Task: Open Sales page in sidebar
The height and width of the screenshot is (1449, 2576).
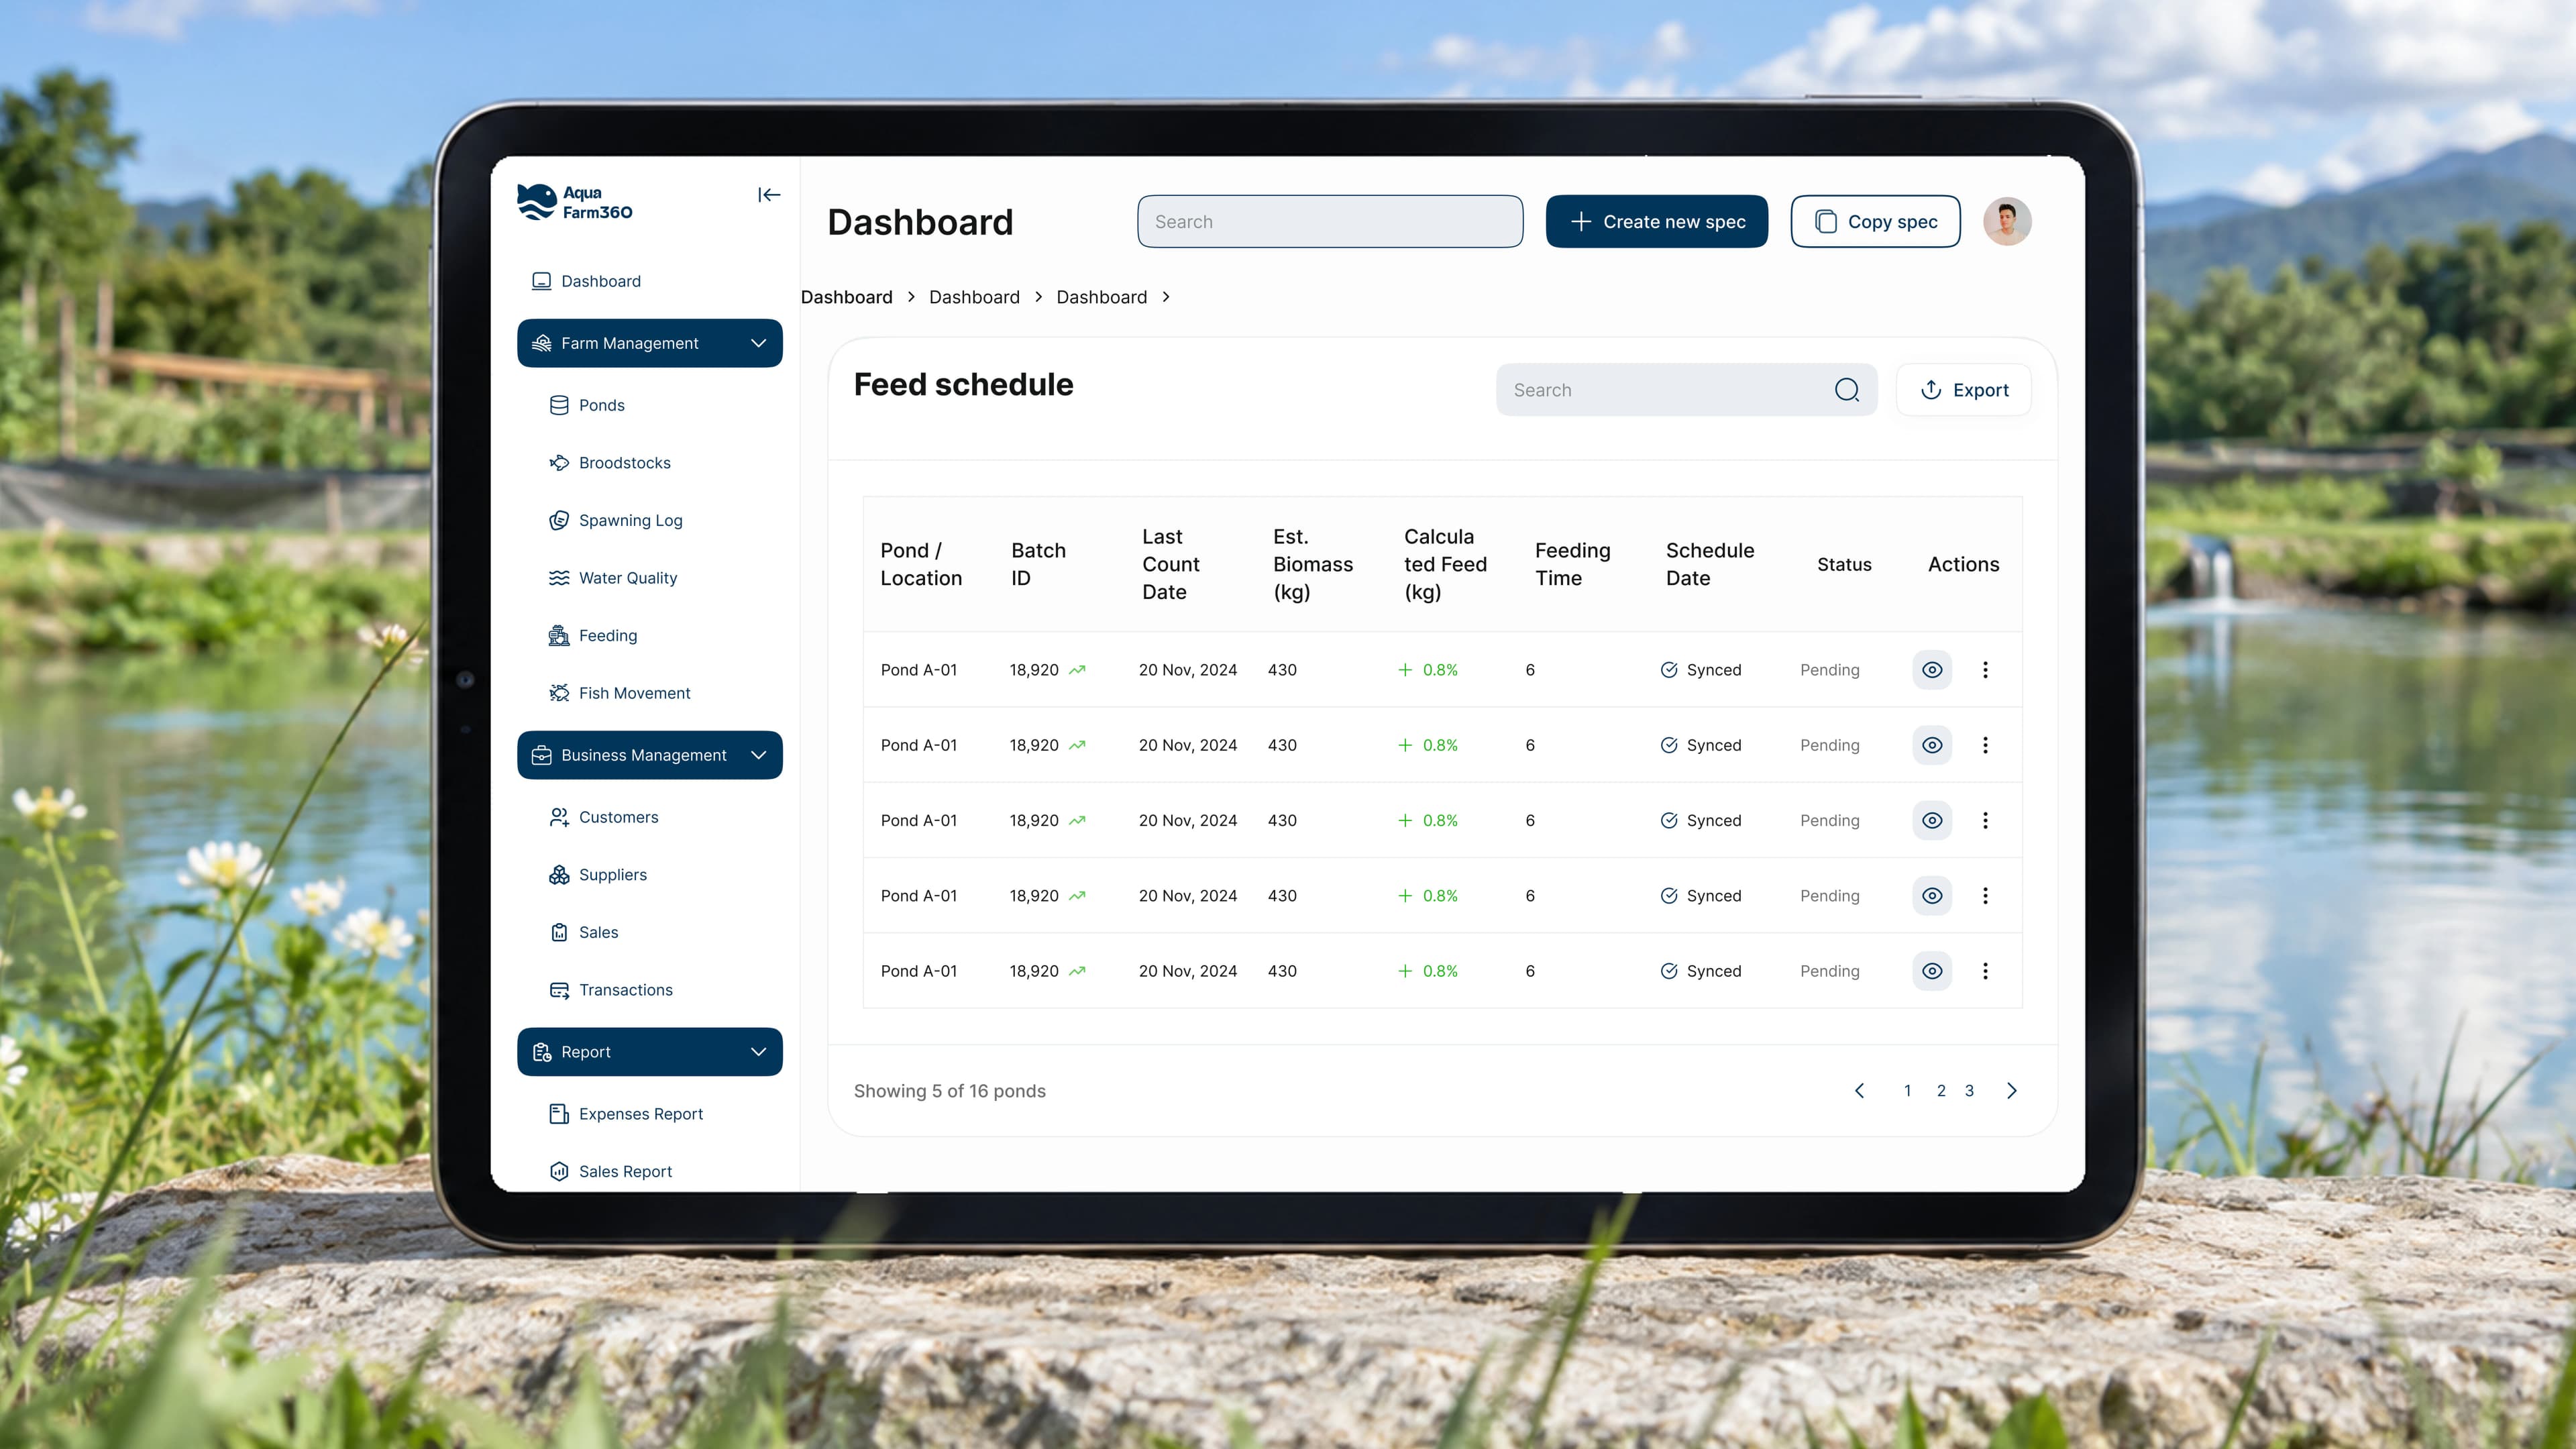Action: point(584,932)
